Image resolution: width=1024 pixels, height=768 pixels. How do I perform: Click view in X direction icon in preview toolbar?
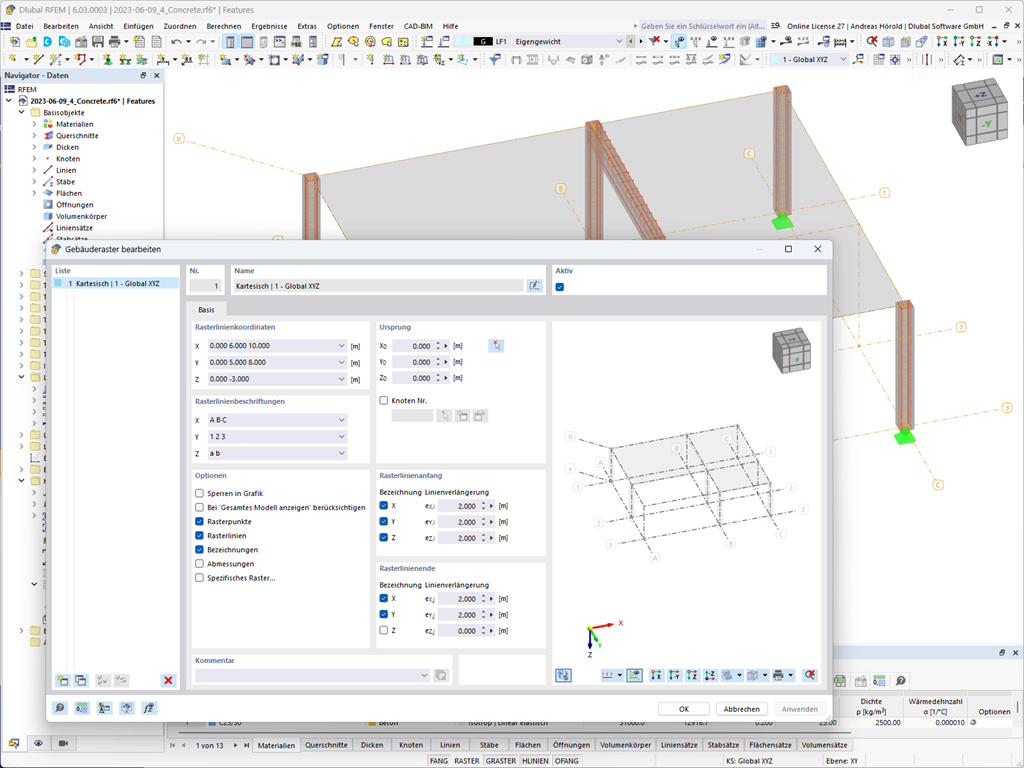click(656, 675)
